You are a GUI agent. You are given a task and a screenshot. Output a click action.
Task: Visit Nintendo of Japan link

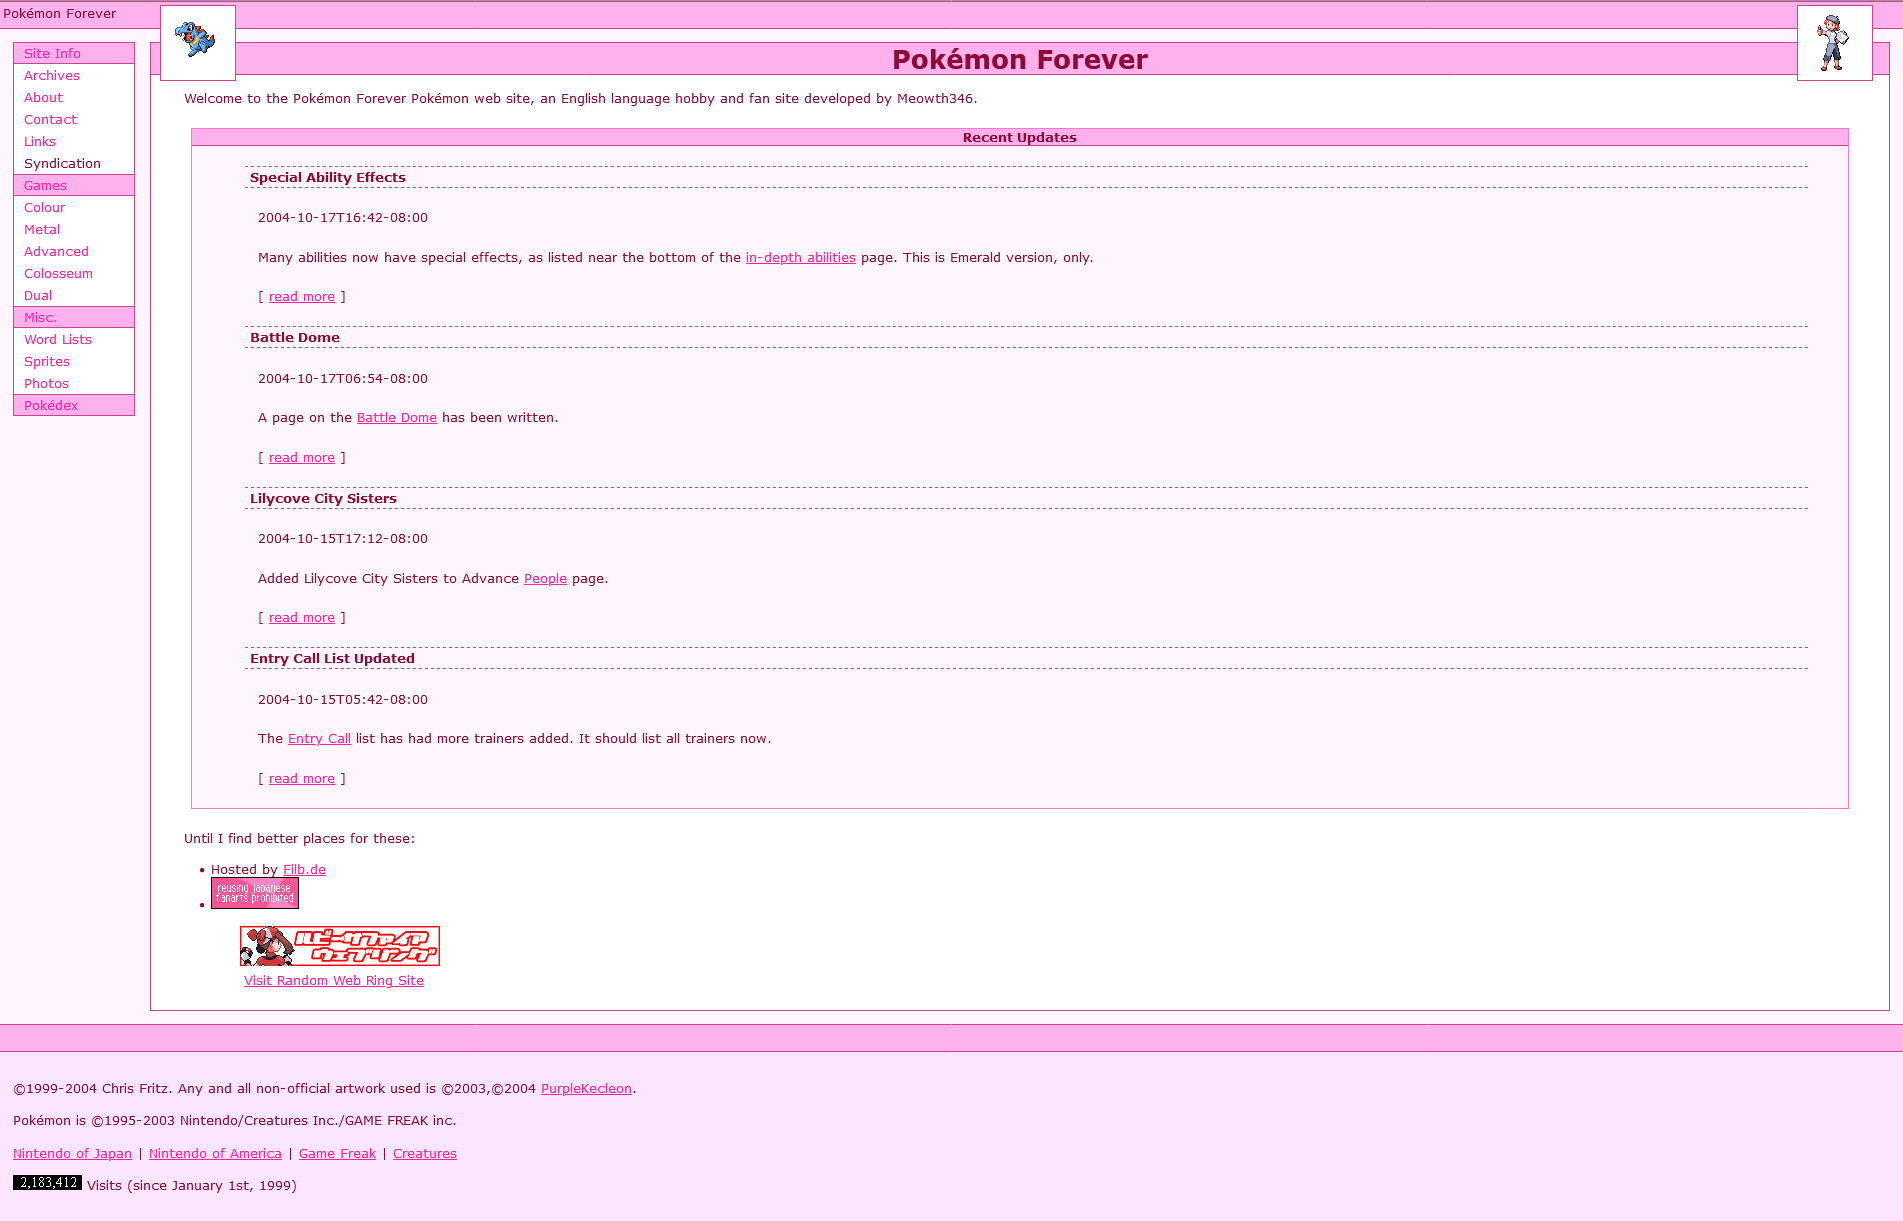72,1153
